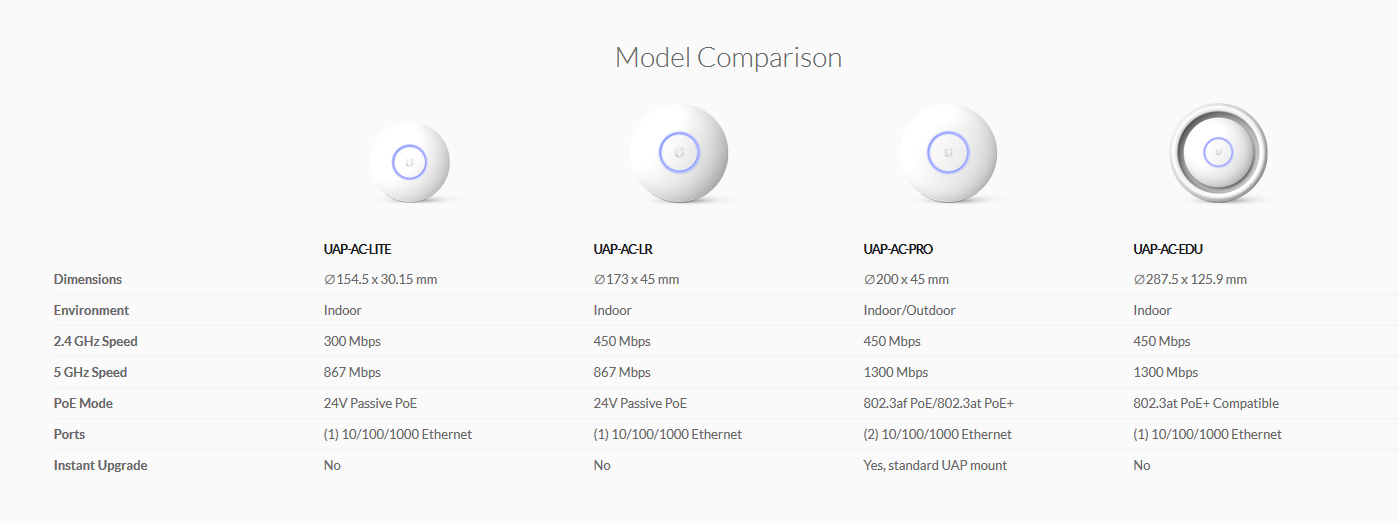
Task: Select the UAP-AC-LR model heading
Action: click(x=623, y=249)
